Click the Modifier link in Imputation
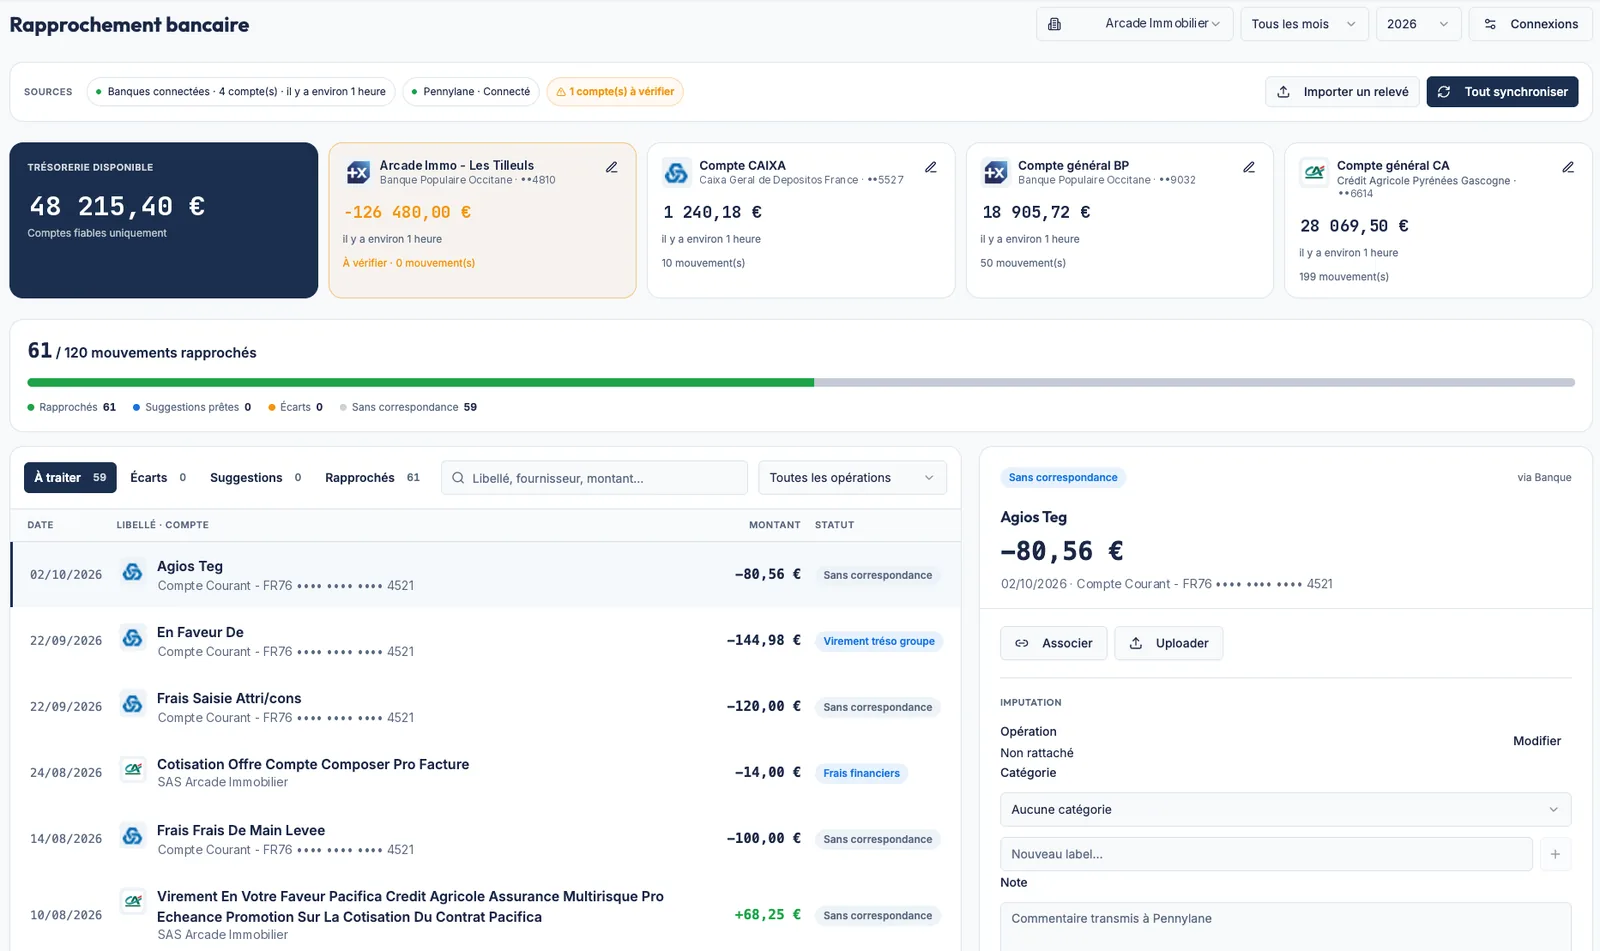Image resolution: width=1600 pixels, height=951 pixels. (1536, 741)
